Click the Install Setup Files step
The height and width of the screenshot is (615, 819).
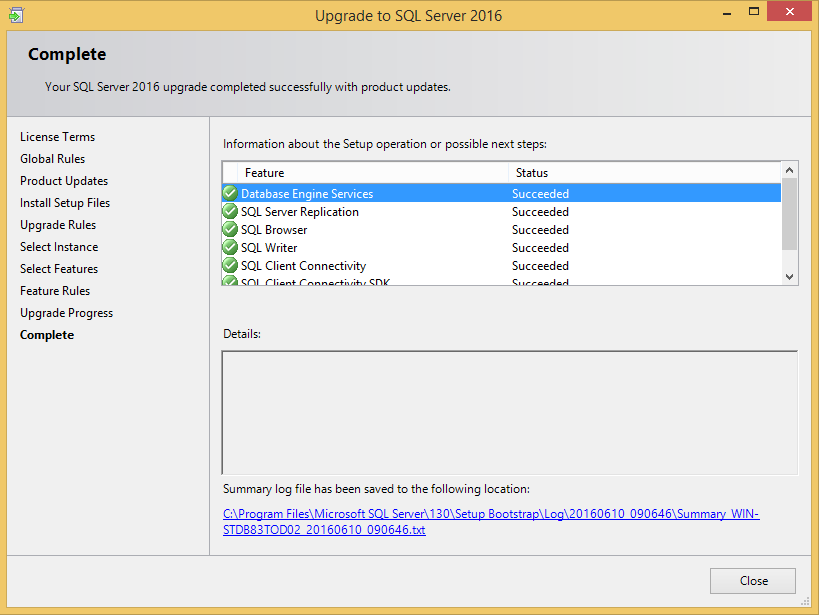point(65,203)
